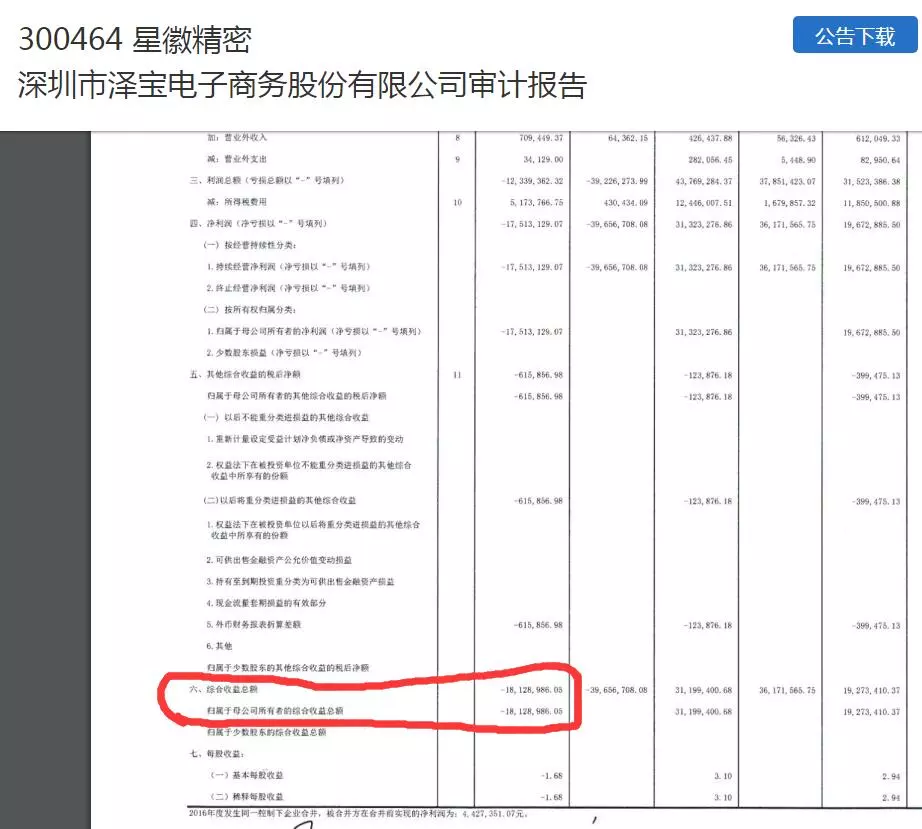Click the row label '减：所得税费用'
922x829 pixels.
(237, 202)
